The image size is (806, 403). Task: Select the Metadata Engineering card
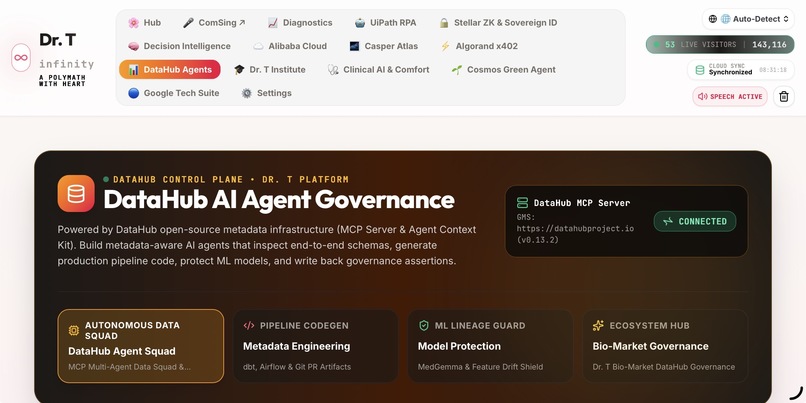pos(316,346)
